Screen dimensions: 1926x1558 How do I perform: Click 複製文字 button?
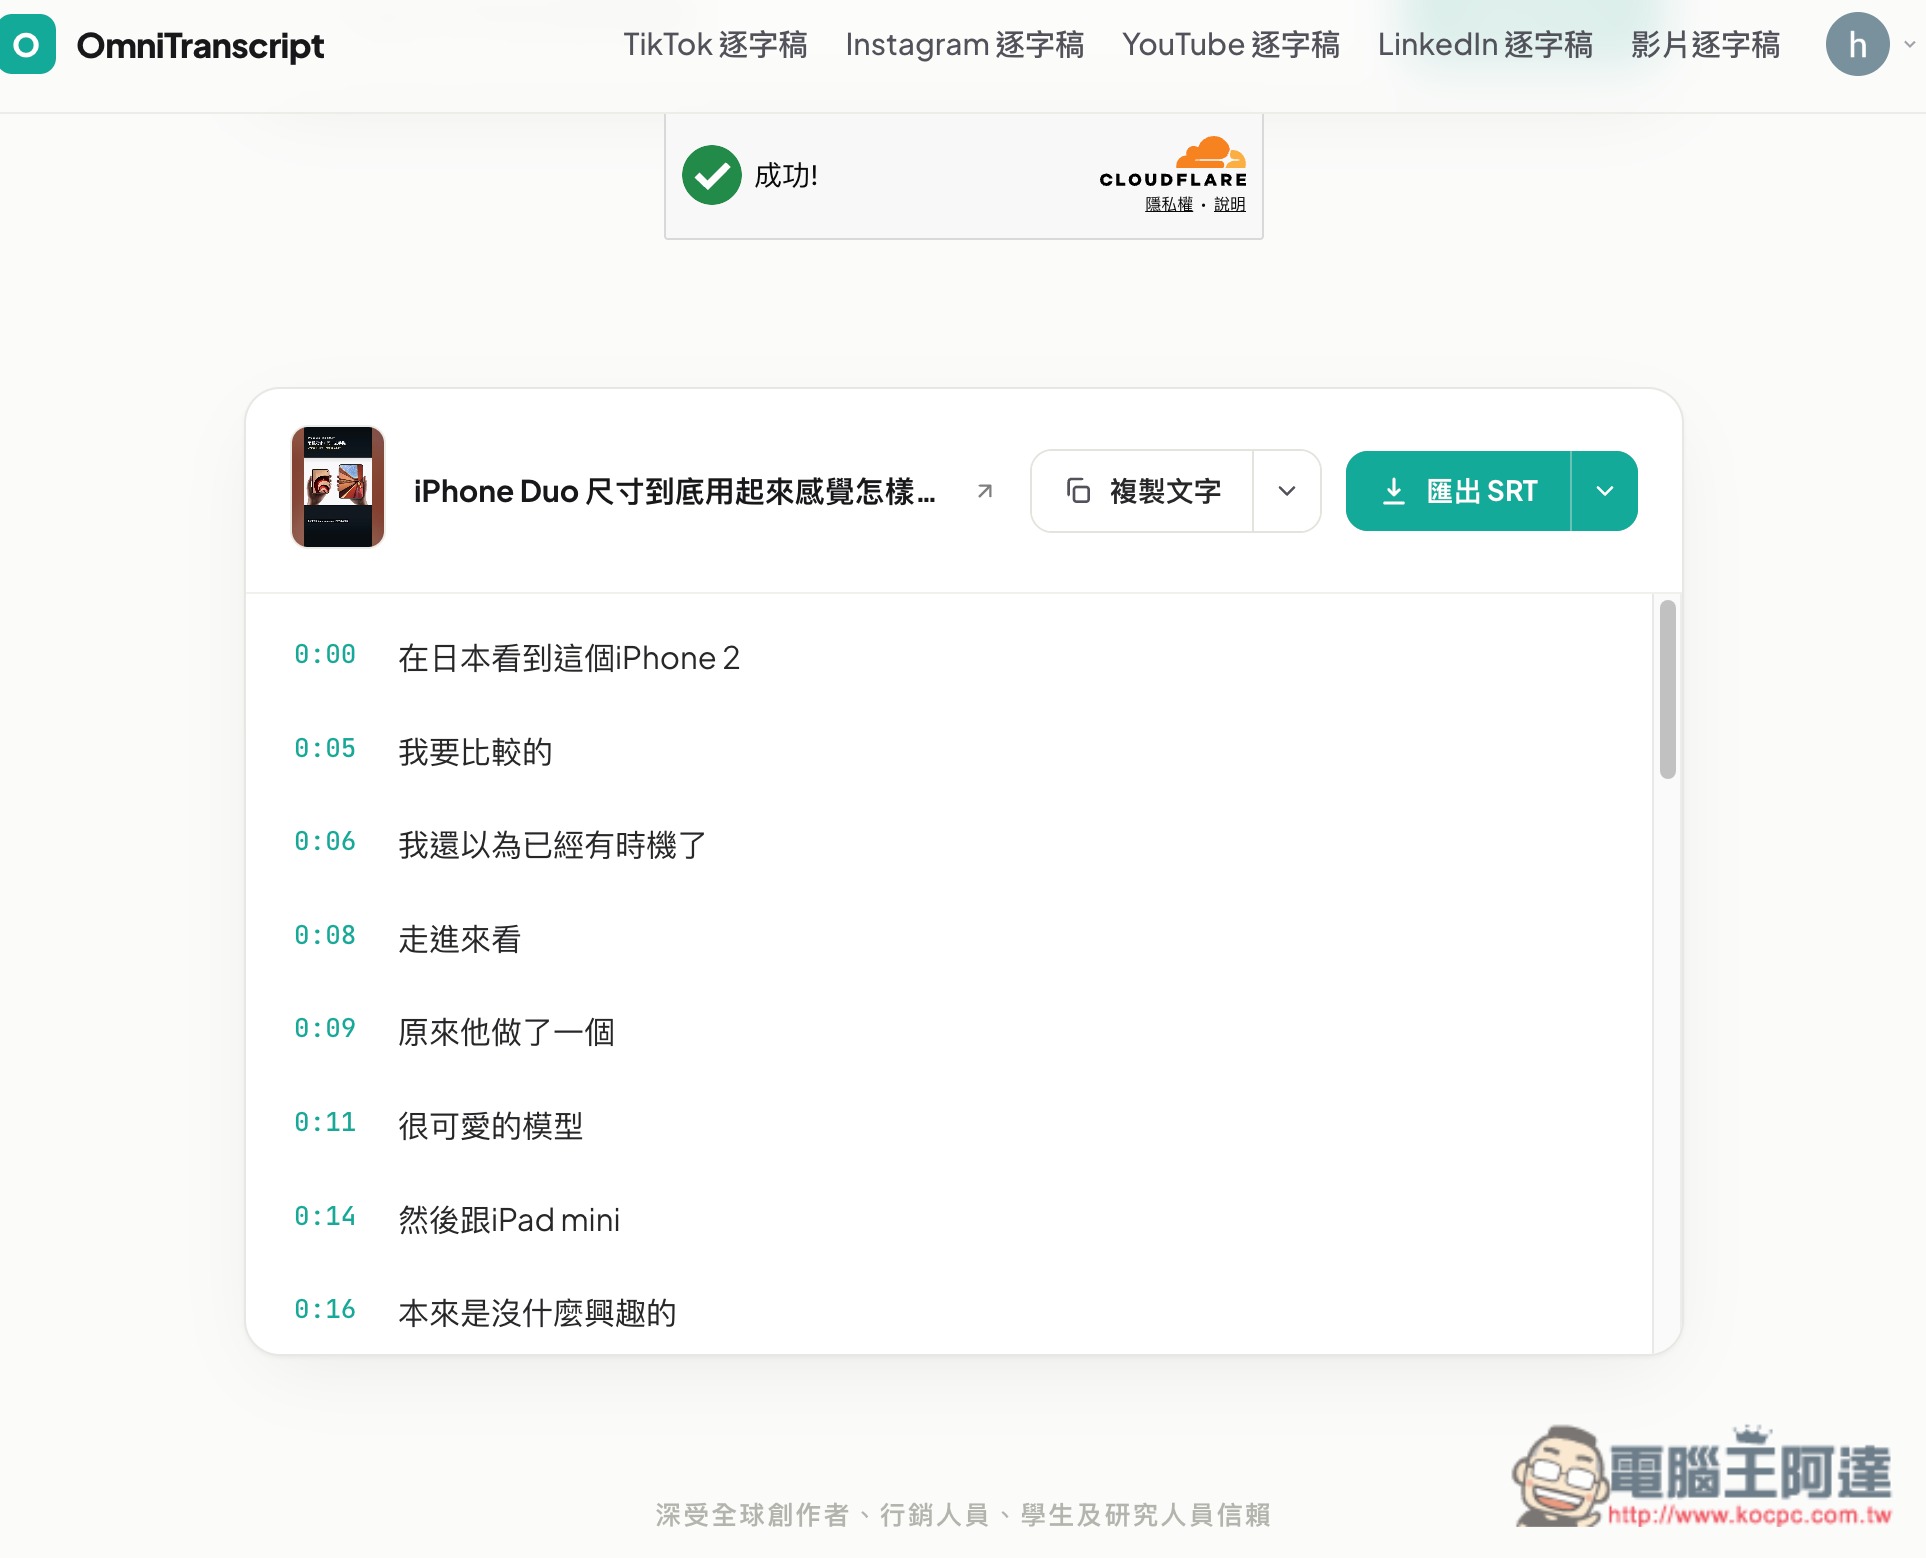point(1142,491)
